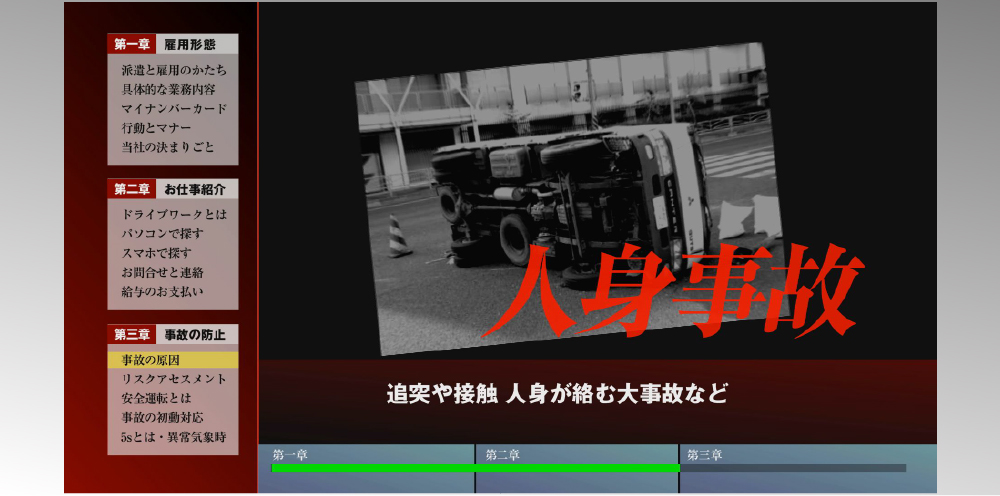Image resolution: width=1000 pixels, height=496 pixels.
Task: Open the パソコンで探す lesson
Action: [x=162, y=234]
